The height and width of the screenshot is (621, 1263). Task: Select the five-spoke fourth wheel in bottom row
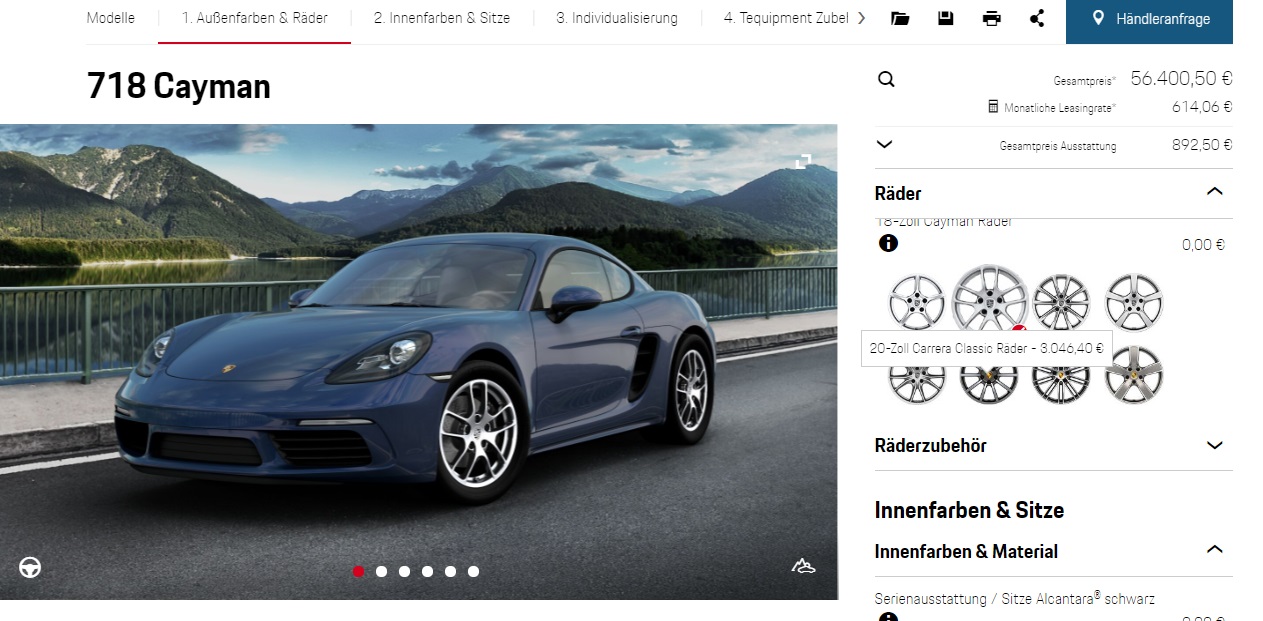(1134, 375)
